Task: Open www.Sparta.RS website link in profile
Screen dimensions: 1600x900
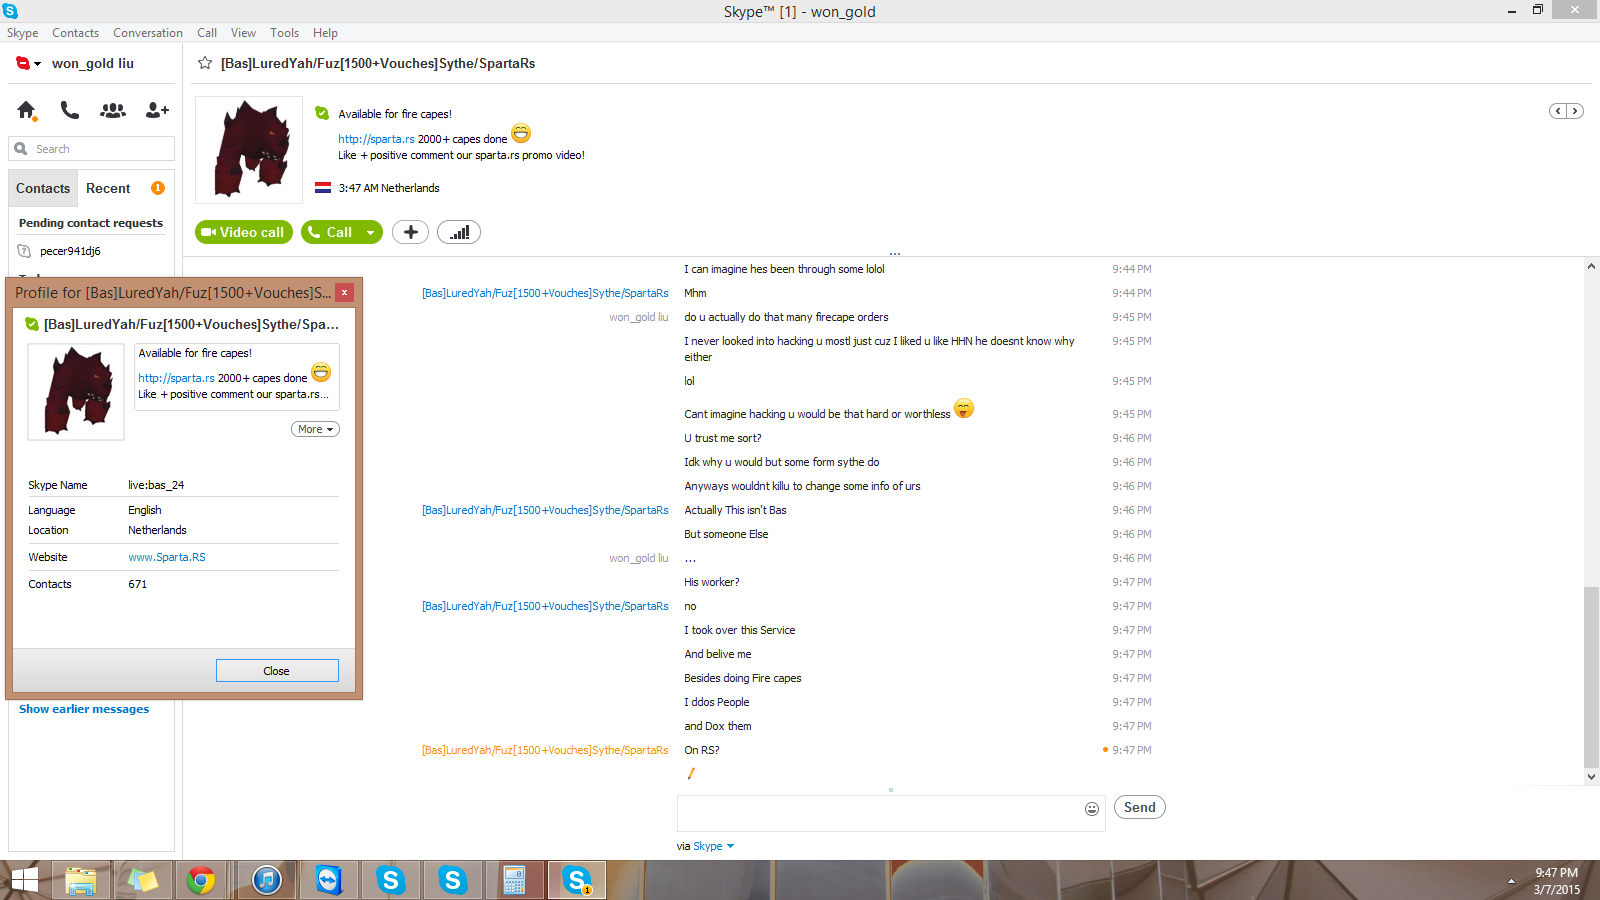Action: [x=167, y=557]
